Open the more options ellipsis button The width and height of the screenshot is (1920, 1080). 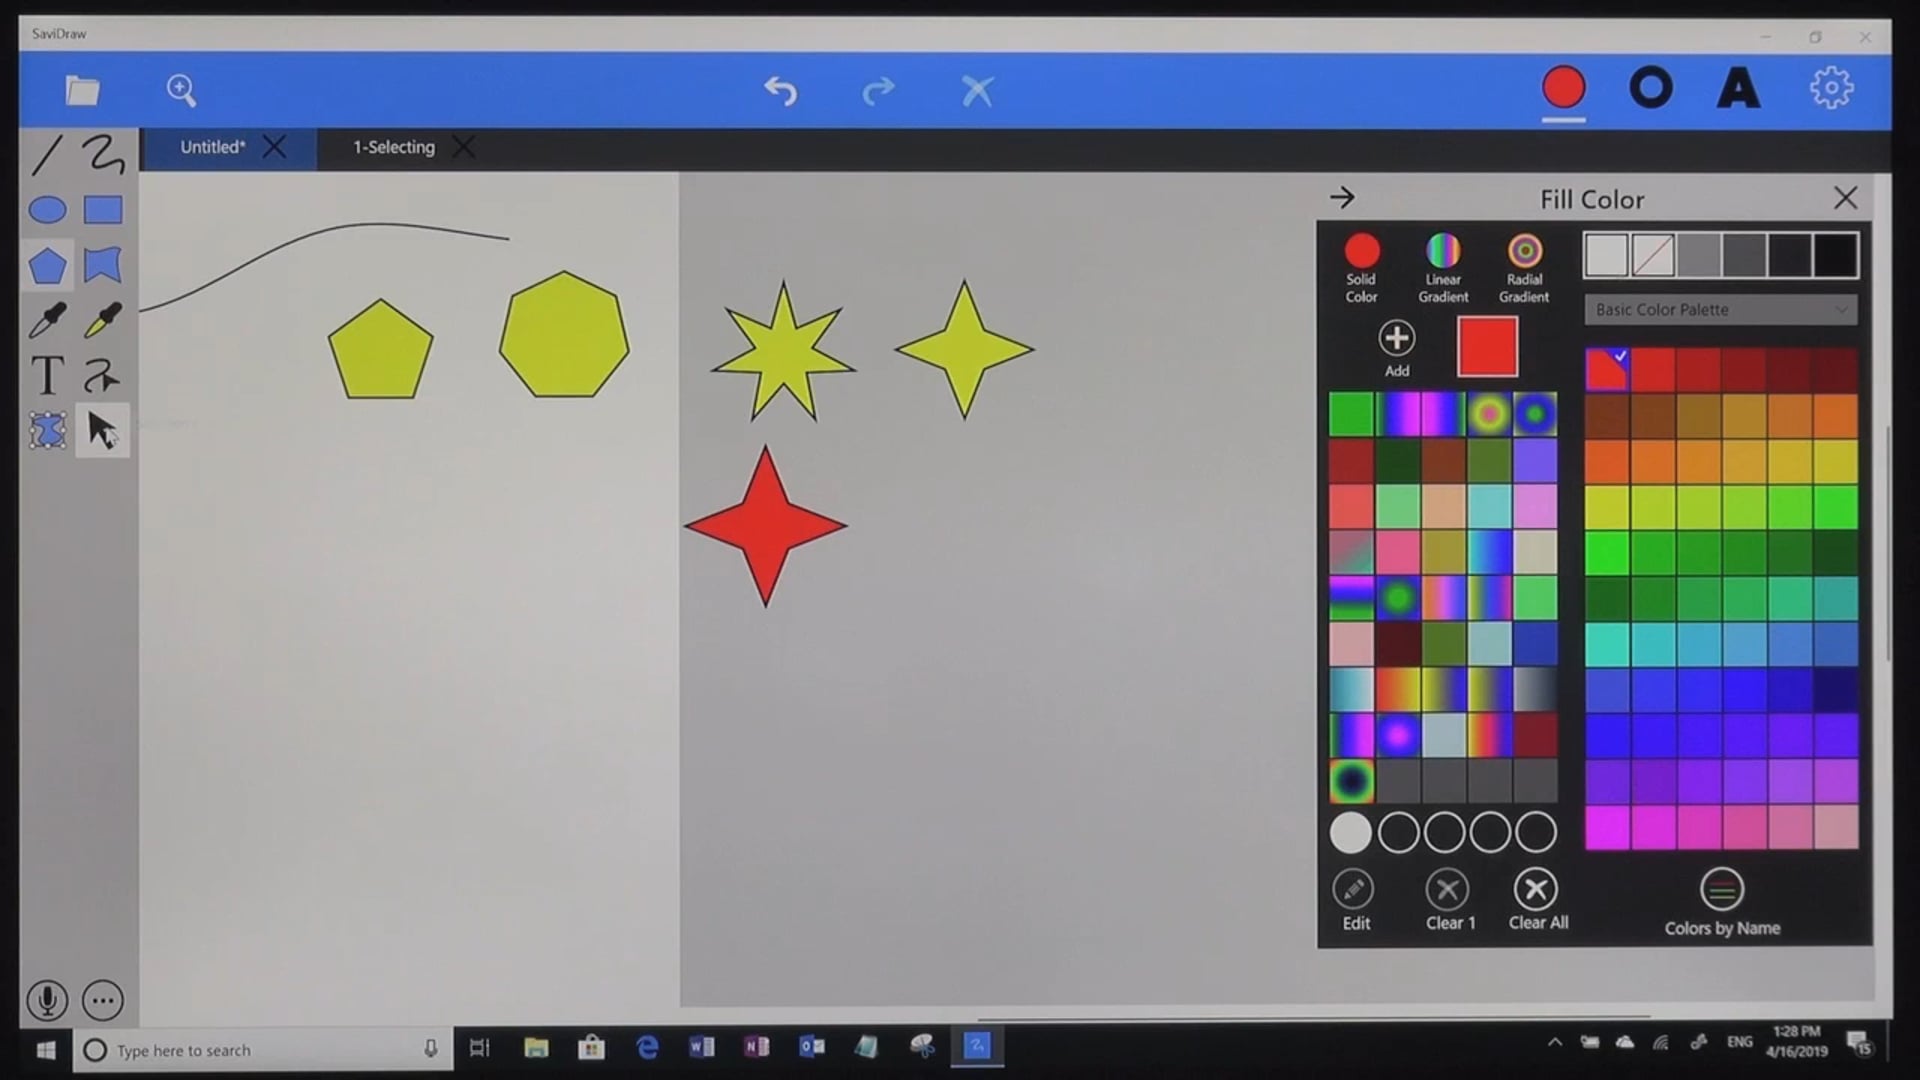point(103,1000)
